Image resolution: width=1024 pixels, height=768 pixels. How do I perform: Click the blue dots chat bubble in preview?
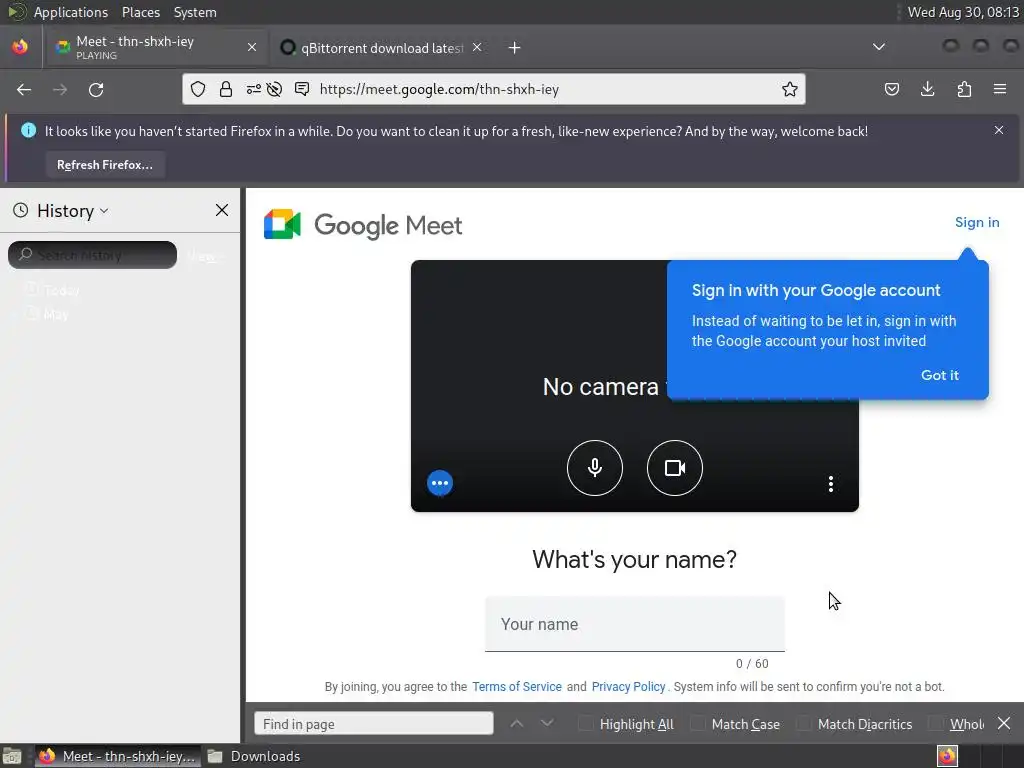click(x=440, y=483)
